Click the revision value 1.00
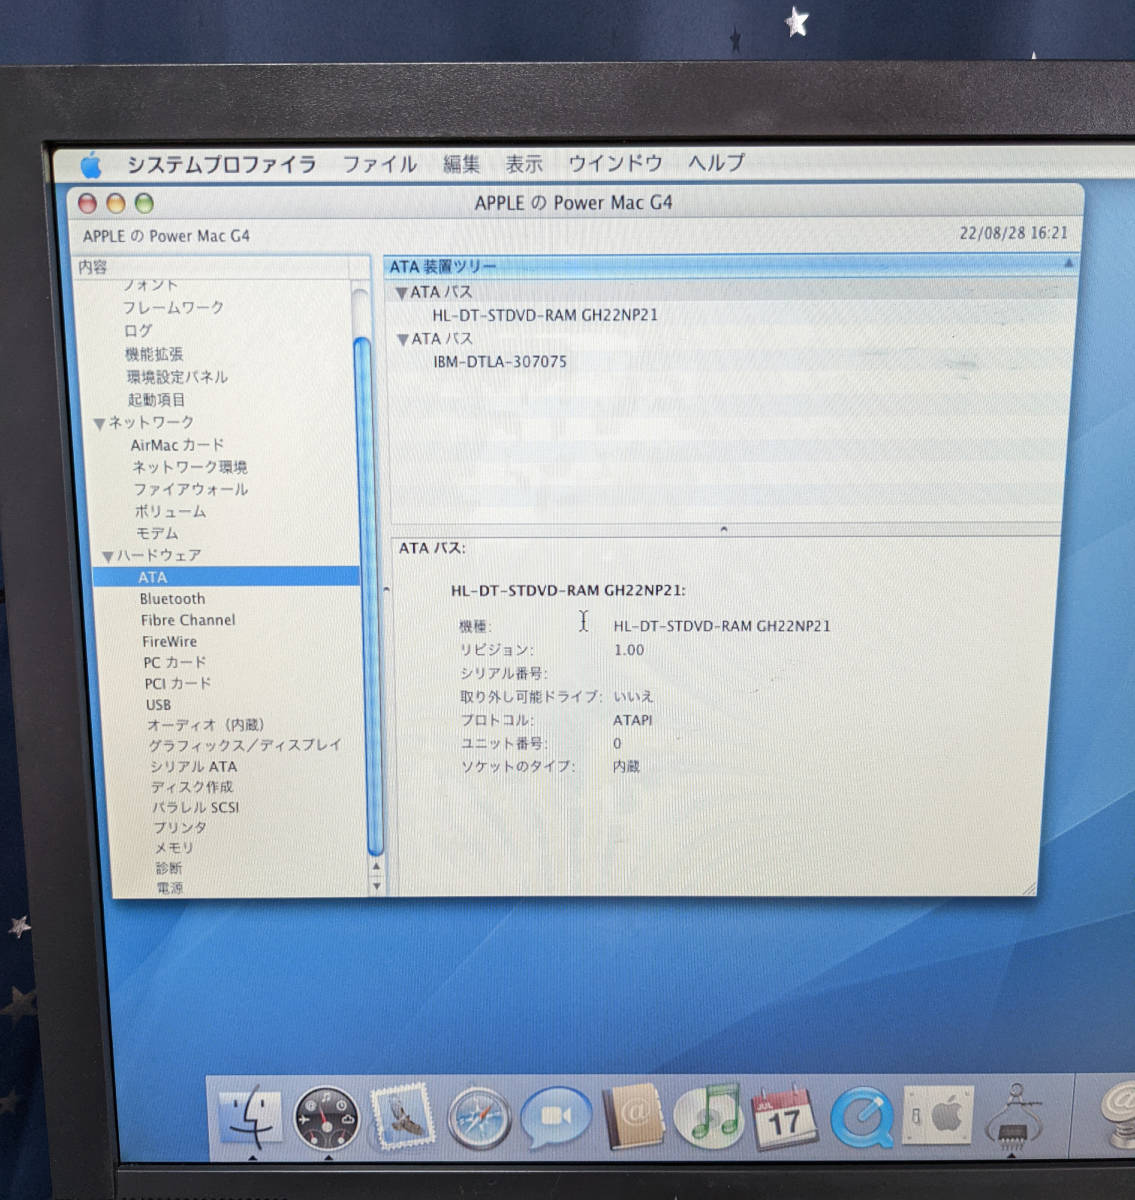Viewport: 1135px width, 1200px height. click(x=629, y=650)
